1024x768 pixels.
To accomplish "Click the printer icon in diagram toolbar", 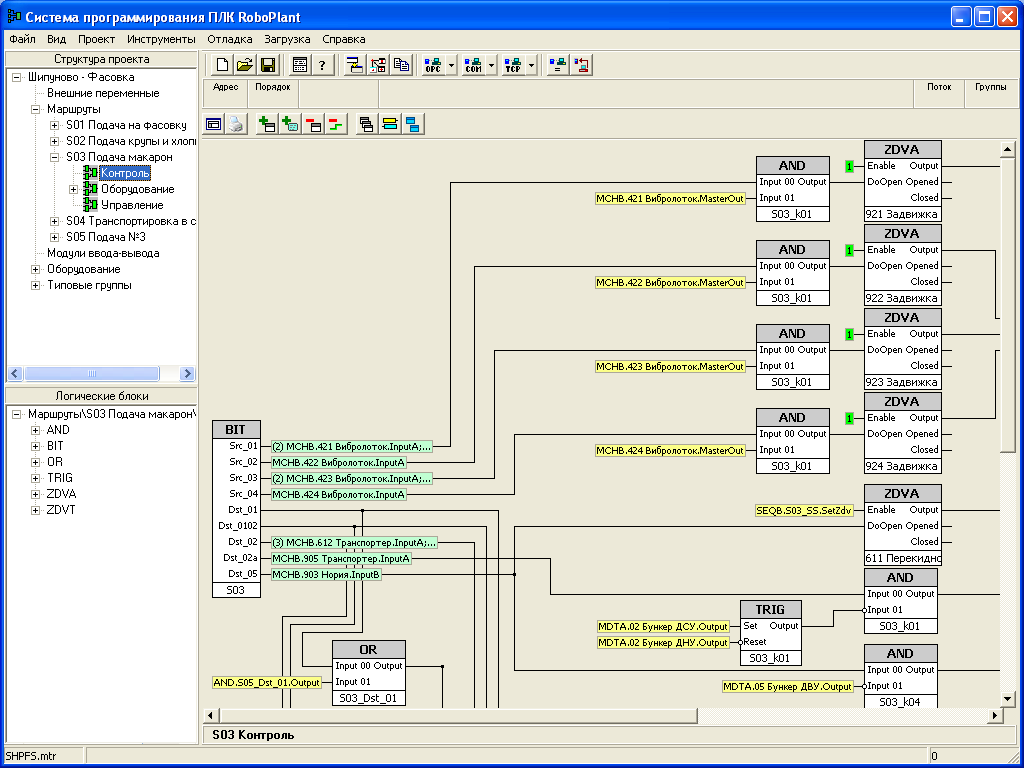I will click(x=235, y=124).
